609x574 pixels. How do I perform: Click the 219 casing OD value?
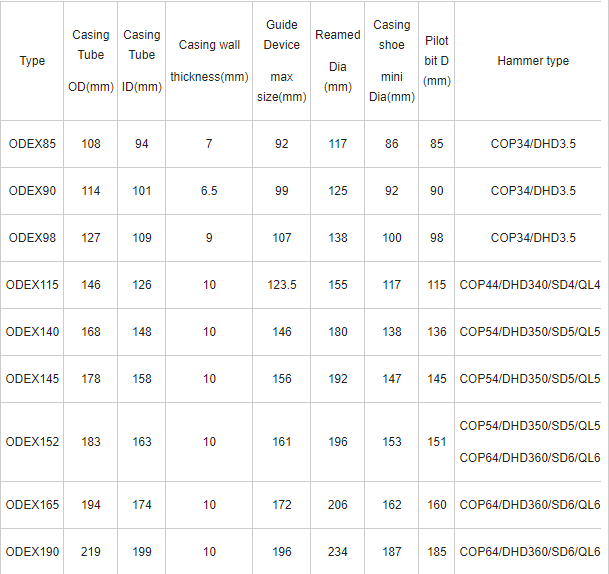pyautogui.click(x=91, y=552)
